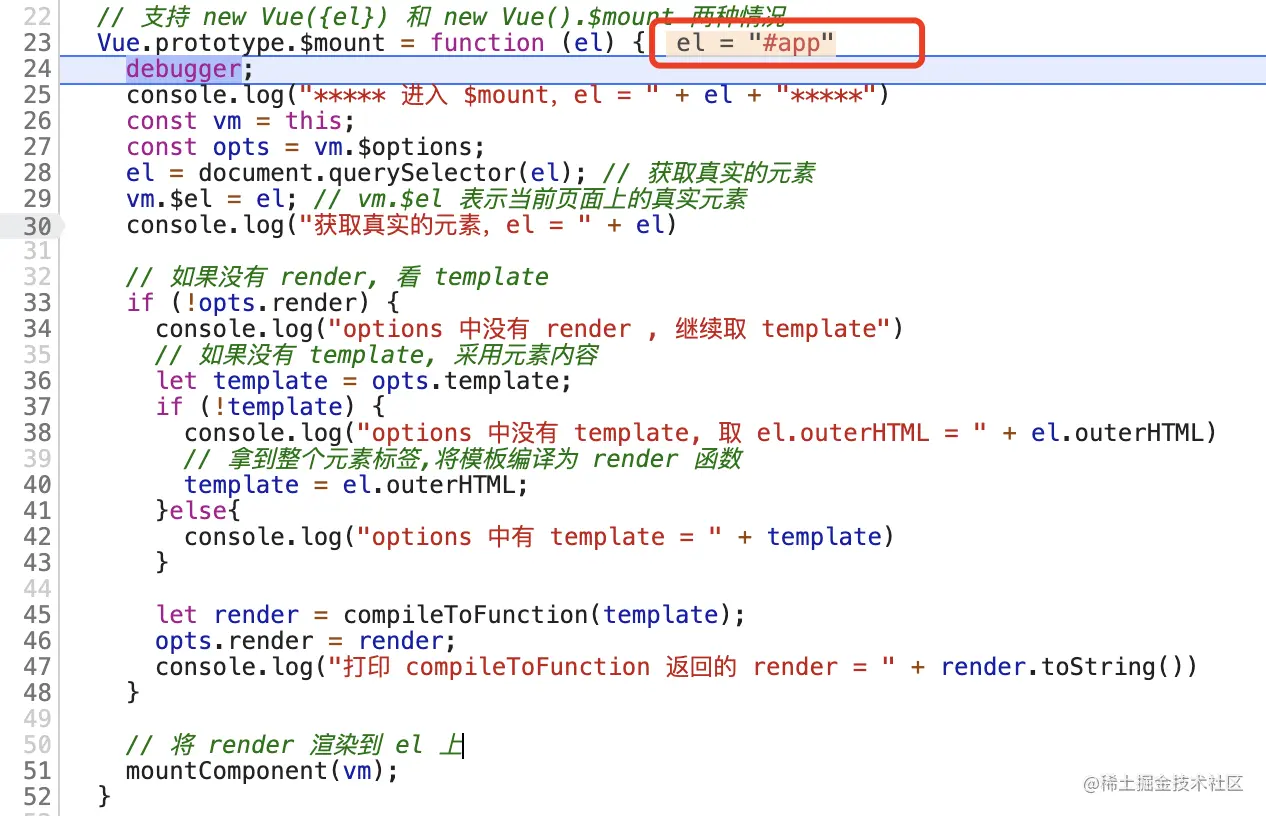
Task: Click line number 34 in the gutter
Action: pos(37,329)
